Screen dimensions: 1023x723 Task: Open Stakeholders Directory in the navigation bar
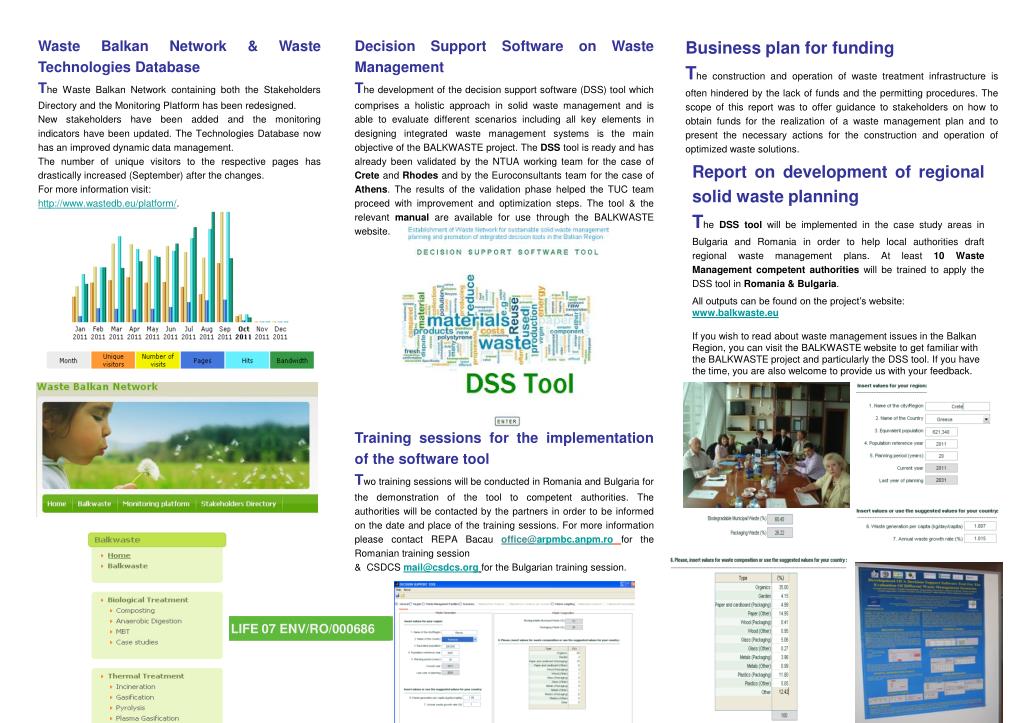239,504
